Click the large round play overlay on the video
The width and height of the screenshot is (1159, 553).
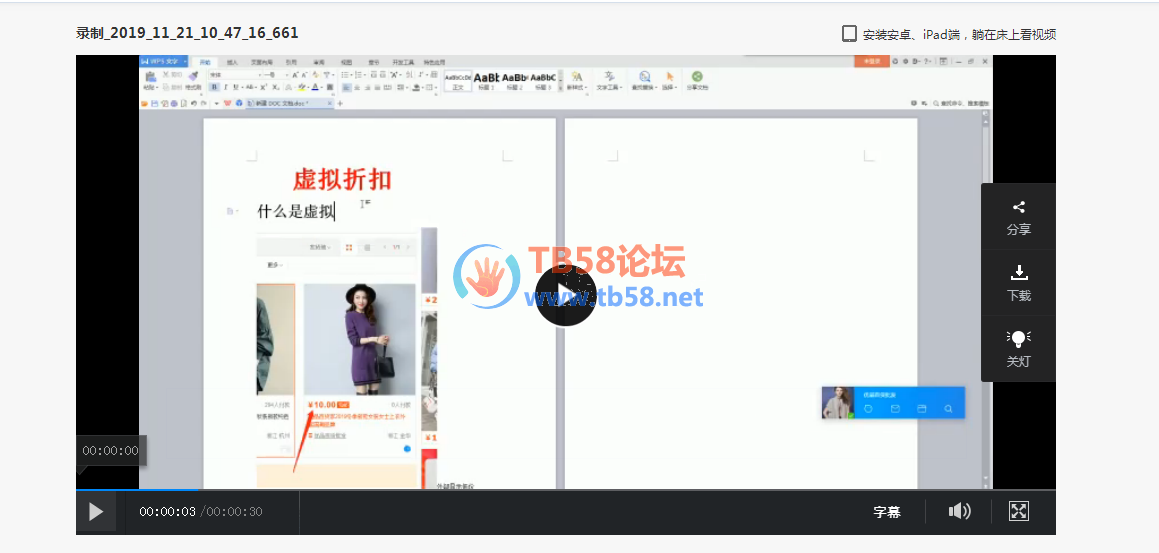(565, 296)
